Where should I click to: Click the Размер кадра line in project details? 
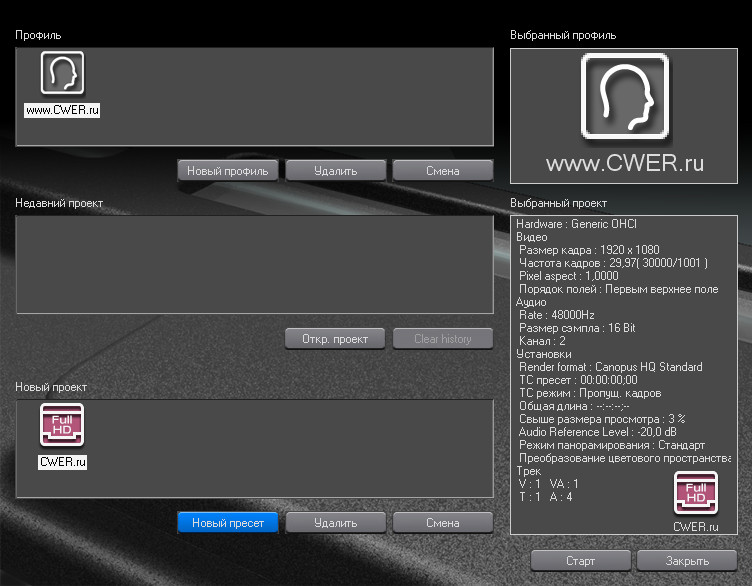pyautogui.click(x=589, y=250)
